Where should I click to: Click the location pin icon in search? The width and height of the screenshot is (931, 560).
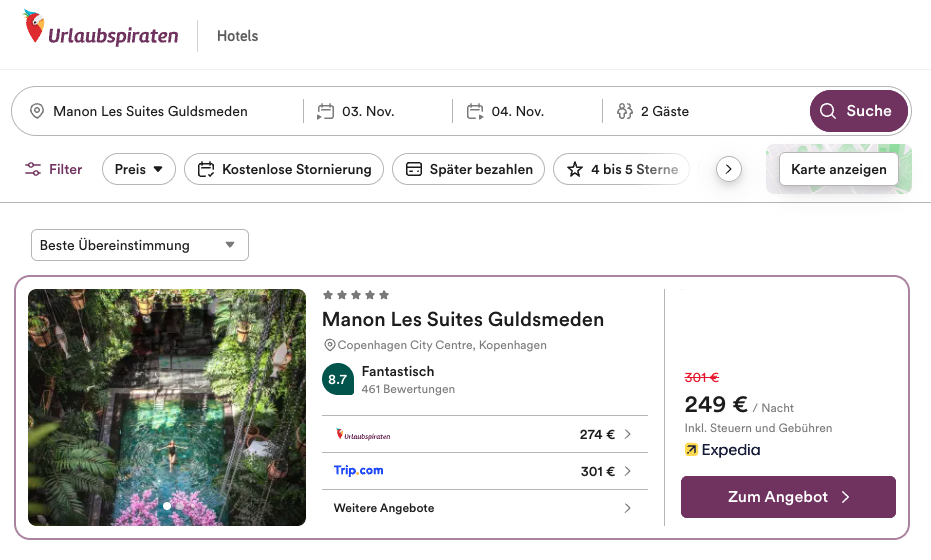point(37,111)
